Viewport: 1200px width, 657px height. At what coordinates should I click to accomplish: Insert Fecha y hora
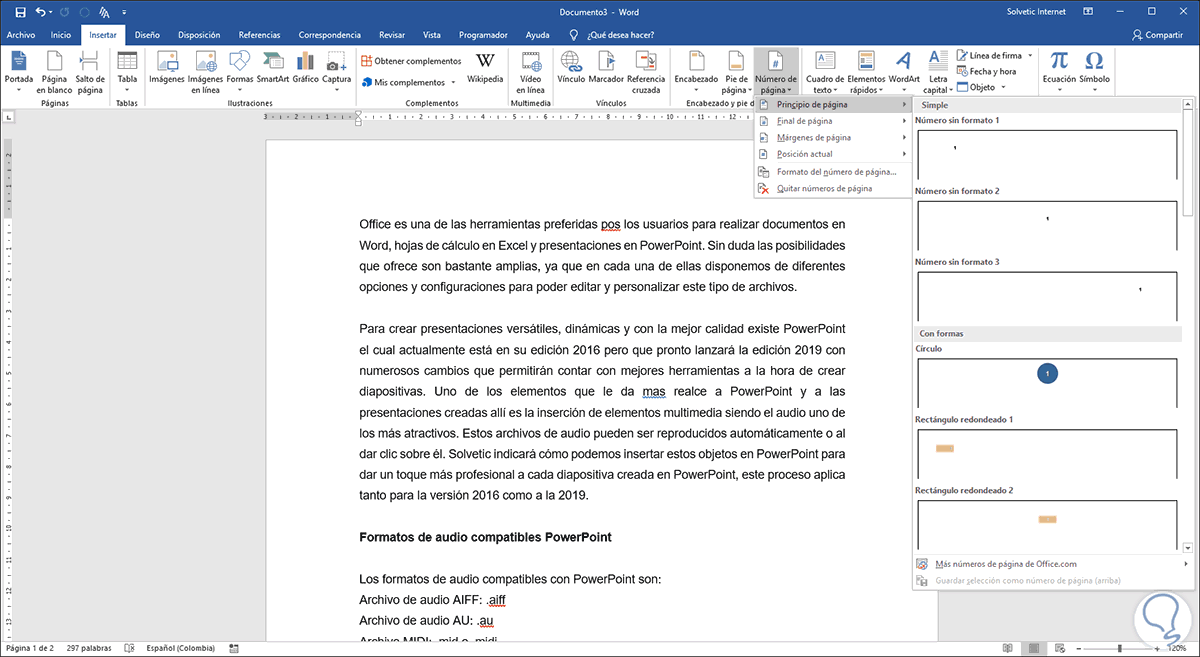(986, 71)
